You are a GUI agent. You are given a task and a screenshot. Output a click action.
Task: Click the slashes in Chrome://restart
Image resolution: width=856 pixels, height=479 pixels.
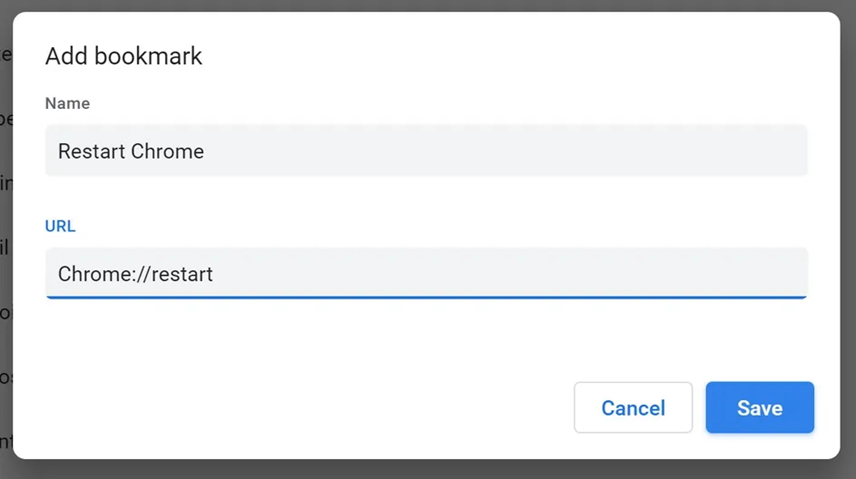tap(144, 274)
